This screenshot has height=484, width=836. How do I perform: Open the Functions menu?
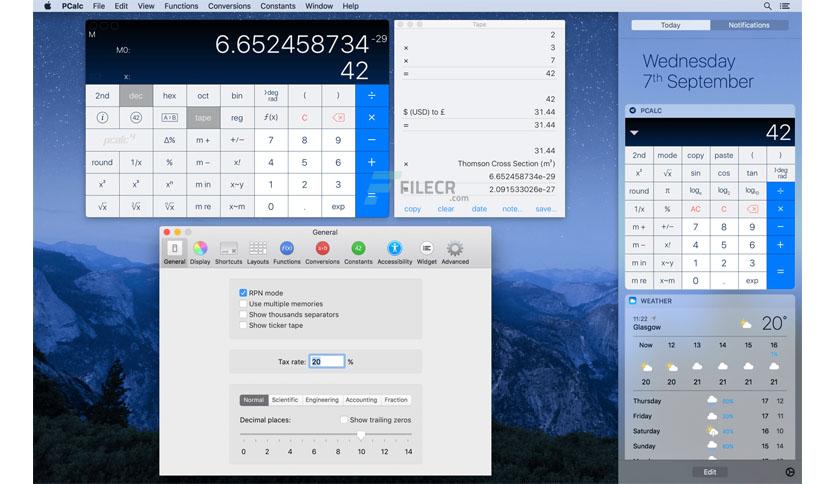pyautogui.click(x=181, y=6)
